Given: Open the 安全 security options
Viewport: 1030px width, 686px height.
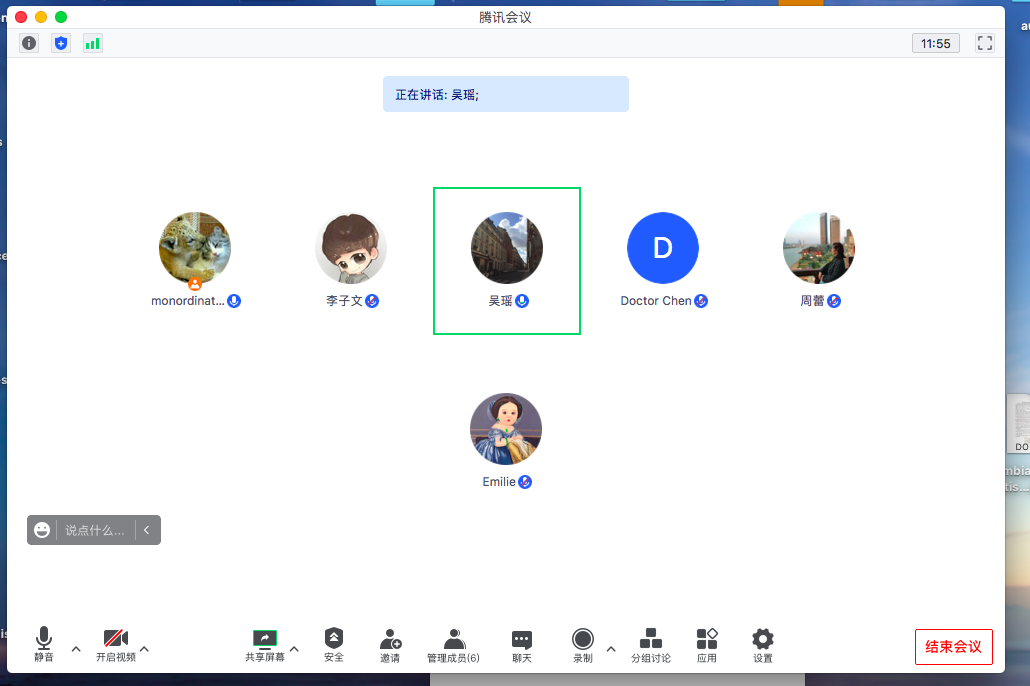Looking at the screenshot, I should pos(334,645).
